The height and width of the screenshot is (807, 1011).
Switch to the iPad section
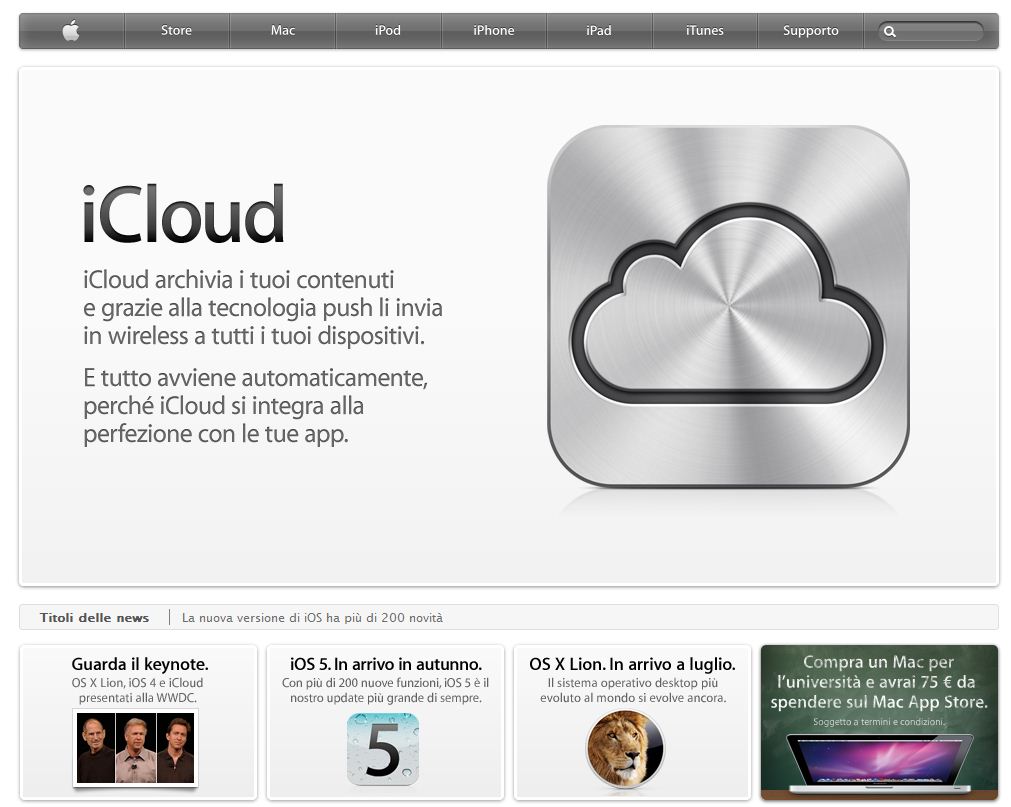[599, 31]
